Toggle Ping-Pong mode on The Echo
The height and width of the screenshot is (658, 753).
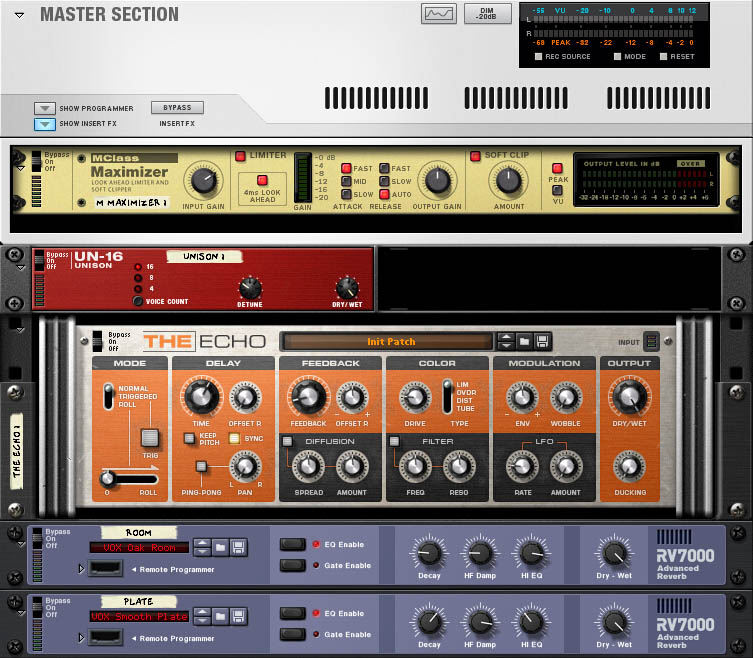(201, 466)
